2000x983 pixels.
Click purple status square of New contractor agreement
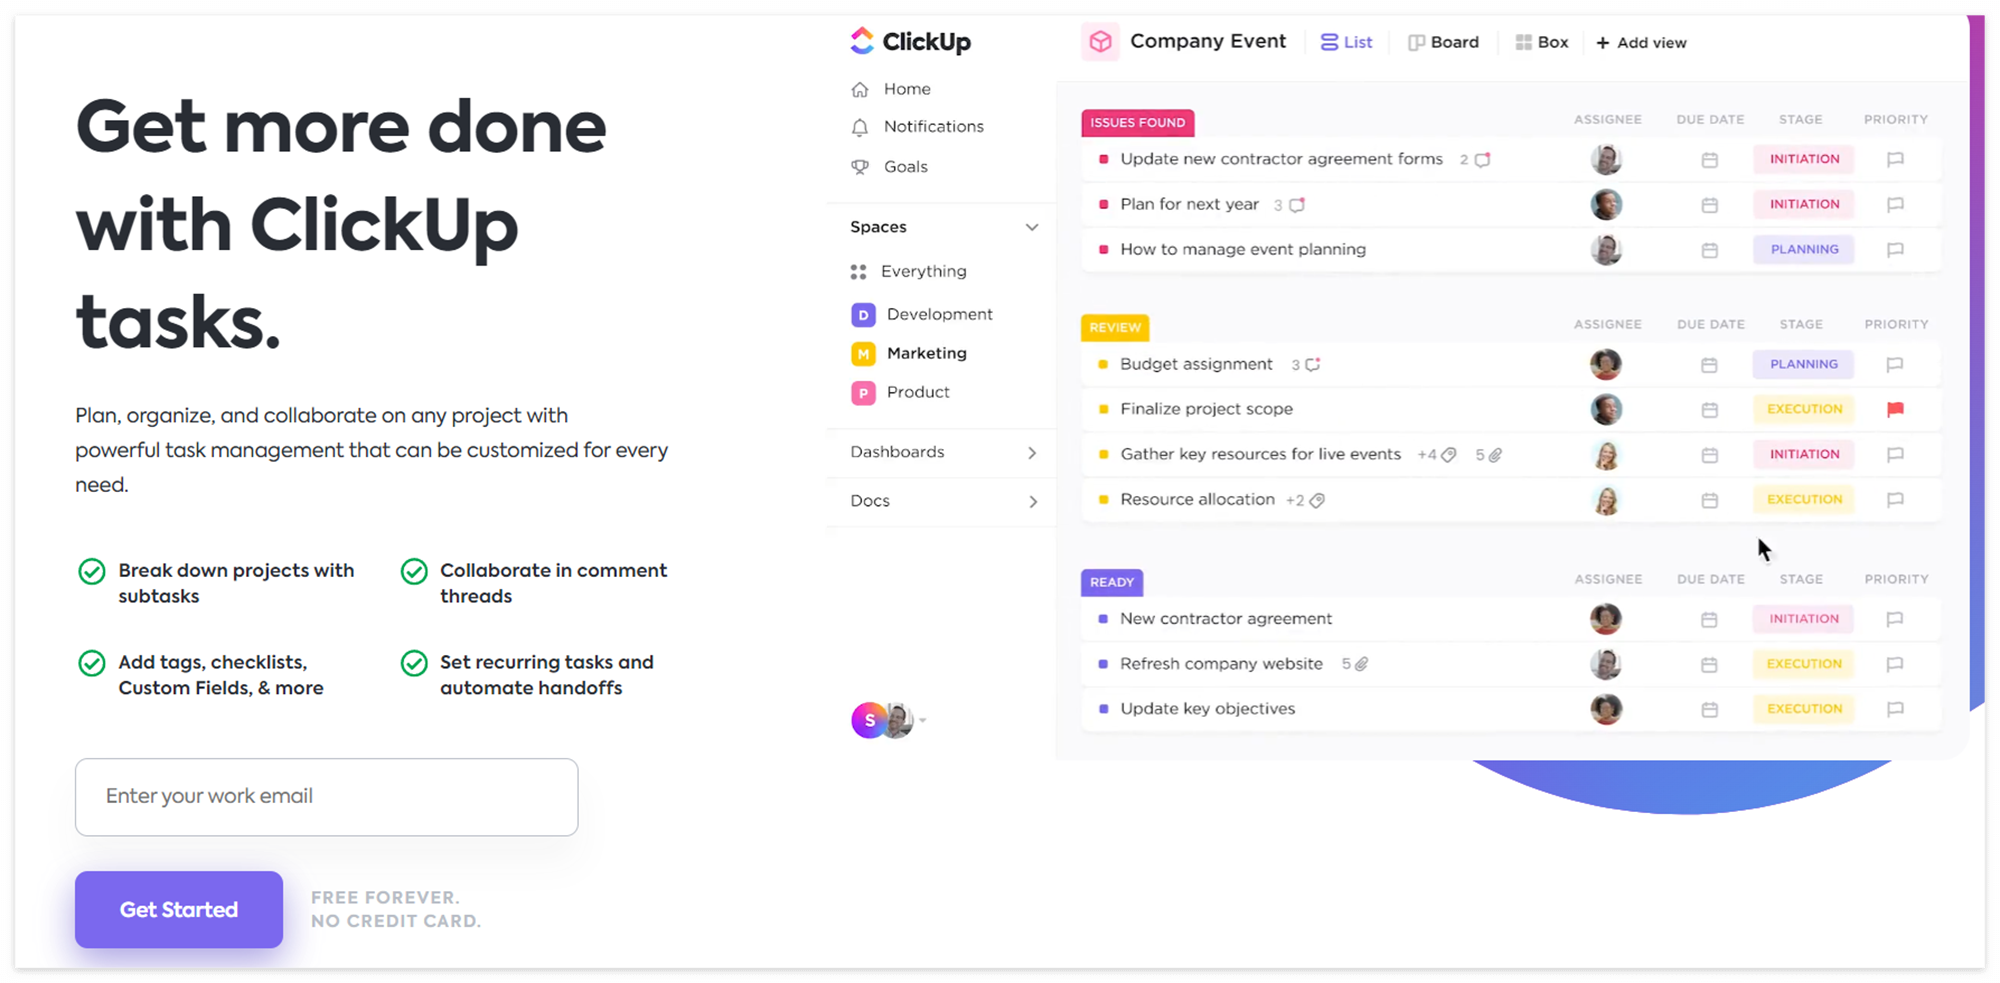coord(1103,619)
